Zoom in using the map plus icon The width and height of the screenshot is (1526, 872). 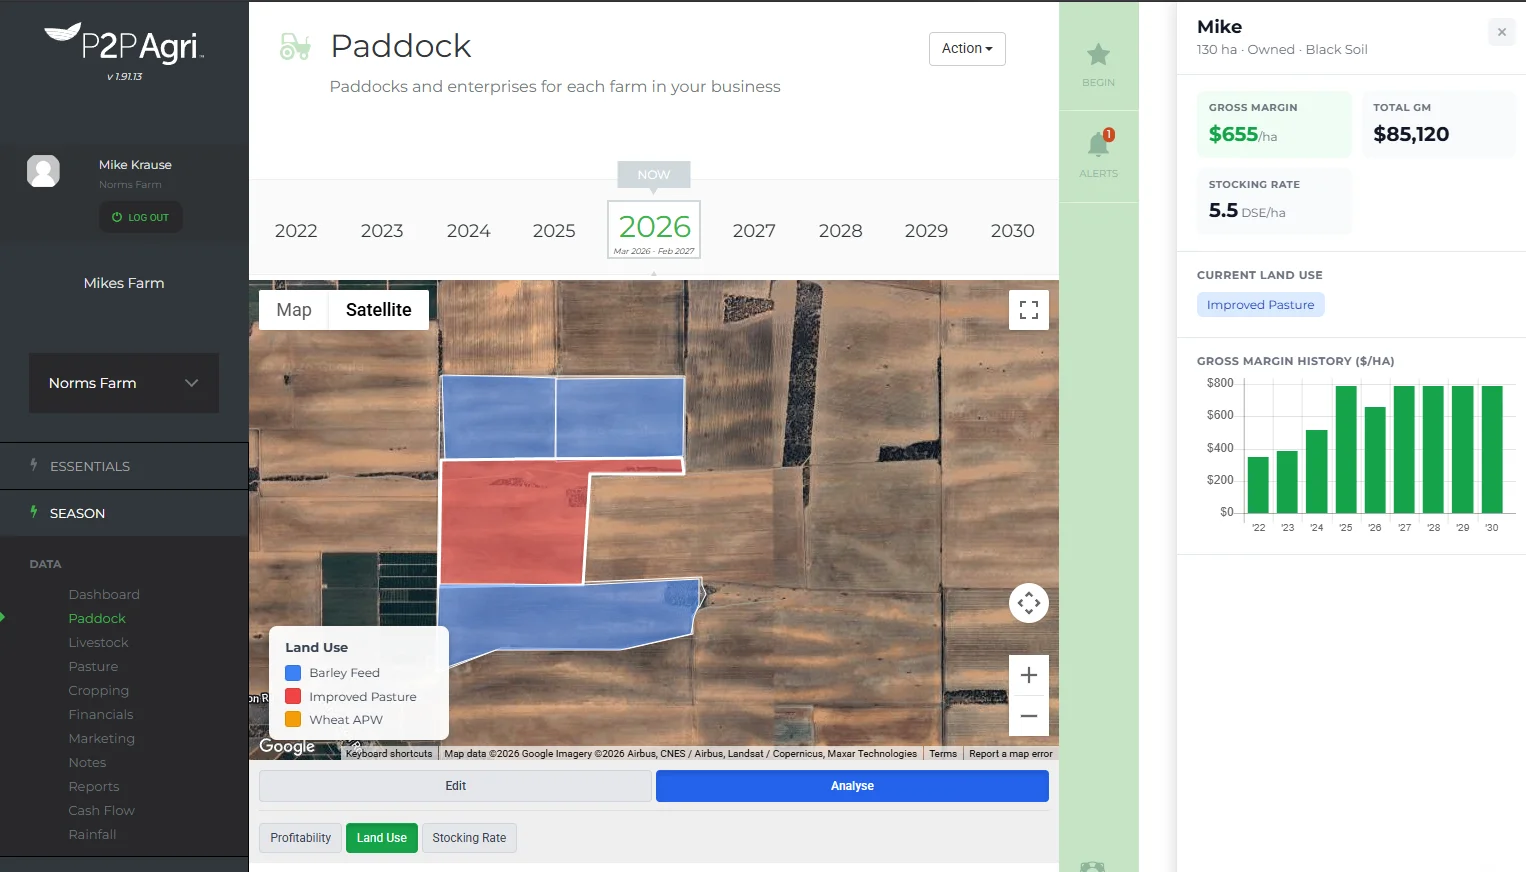pos(1029,675)
